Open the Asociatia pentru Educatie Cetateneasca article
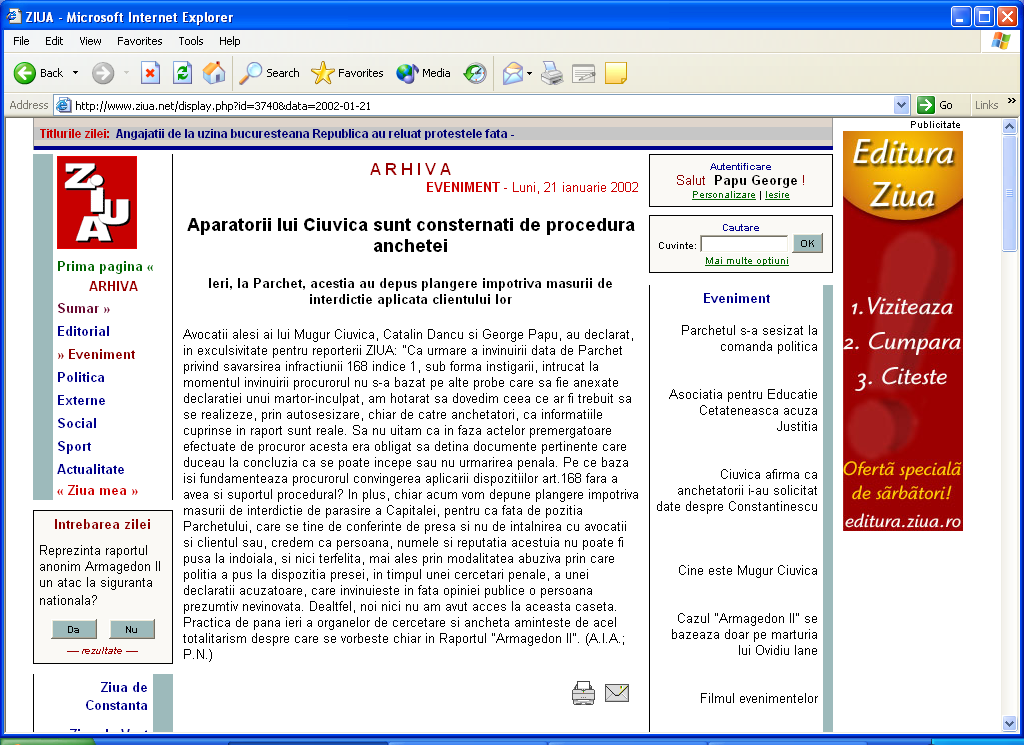Image resolution: width=1028 pixels, height=745 pixels. click(743, 411)
